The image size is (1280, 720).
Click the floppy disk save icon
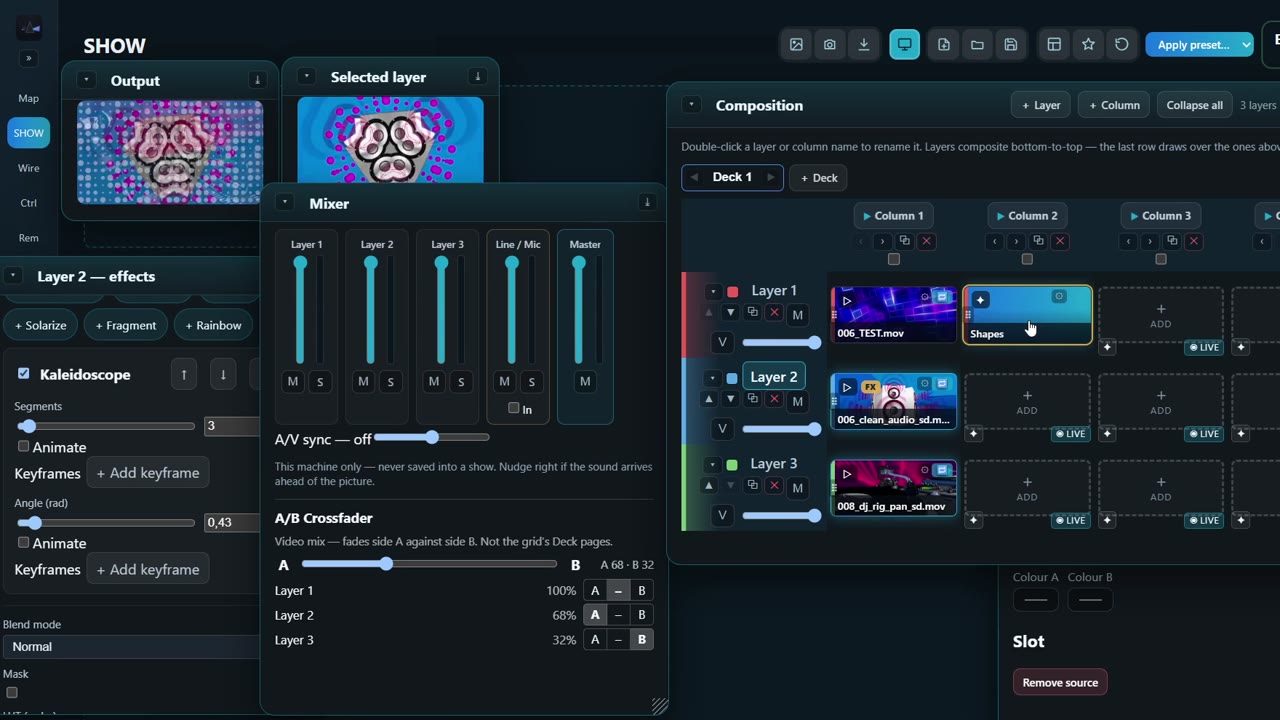(x=1011, y=45)
